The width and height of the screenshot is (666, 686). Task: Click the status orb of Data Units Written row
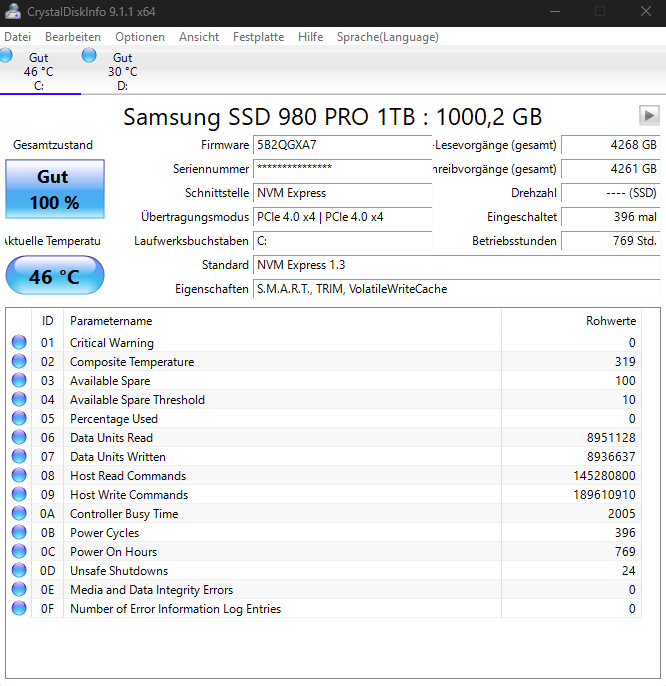[x=19, y=456]
